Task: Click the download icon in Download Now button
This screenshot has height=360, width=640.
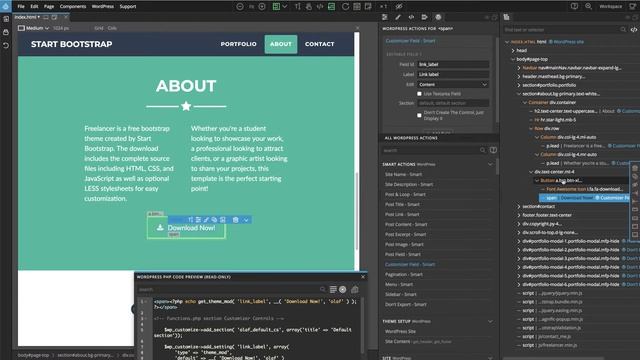Action: 160,228
